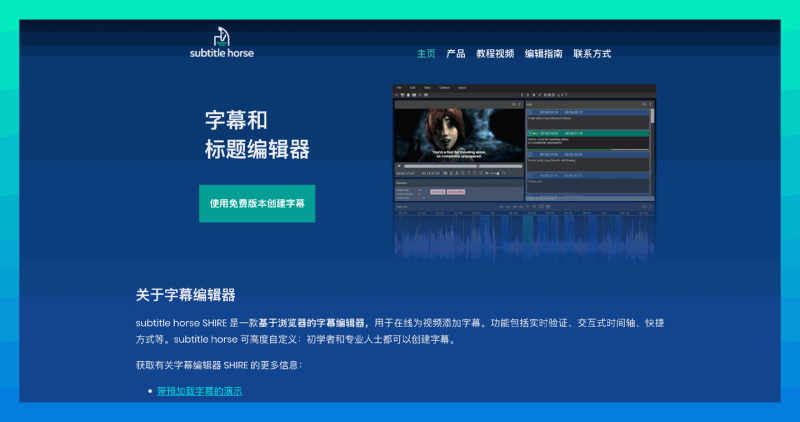
Task: Open the 编辑指南 navigation item
Action: point(543,54)
